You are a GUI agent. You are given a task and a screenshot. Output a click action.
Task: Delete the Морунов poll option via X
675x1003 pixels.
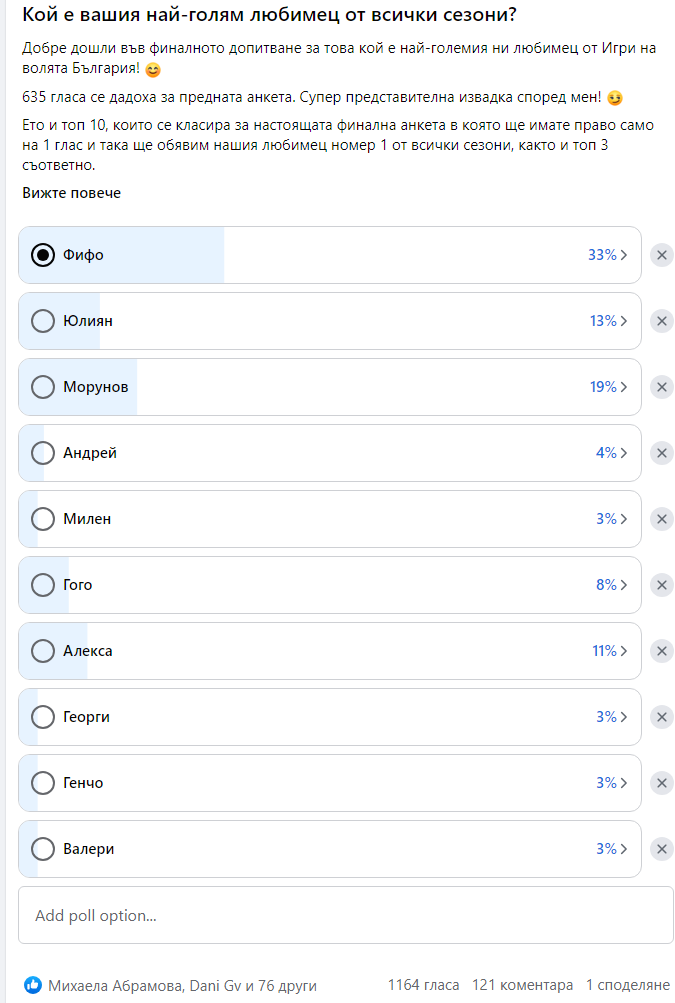coord(662,387)
